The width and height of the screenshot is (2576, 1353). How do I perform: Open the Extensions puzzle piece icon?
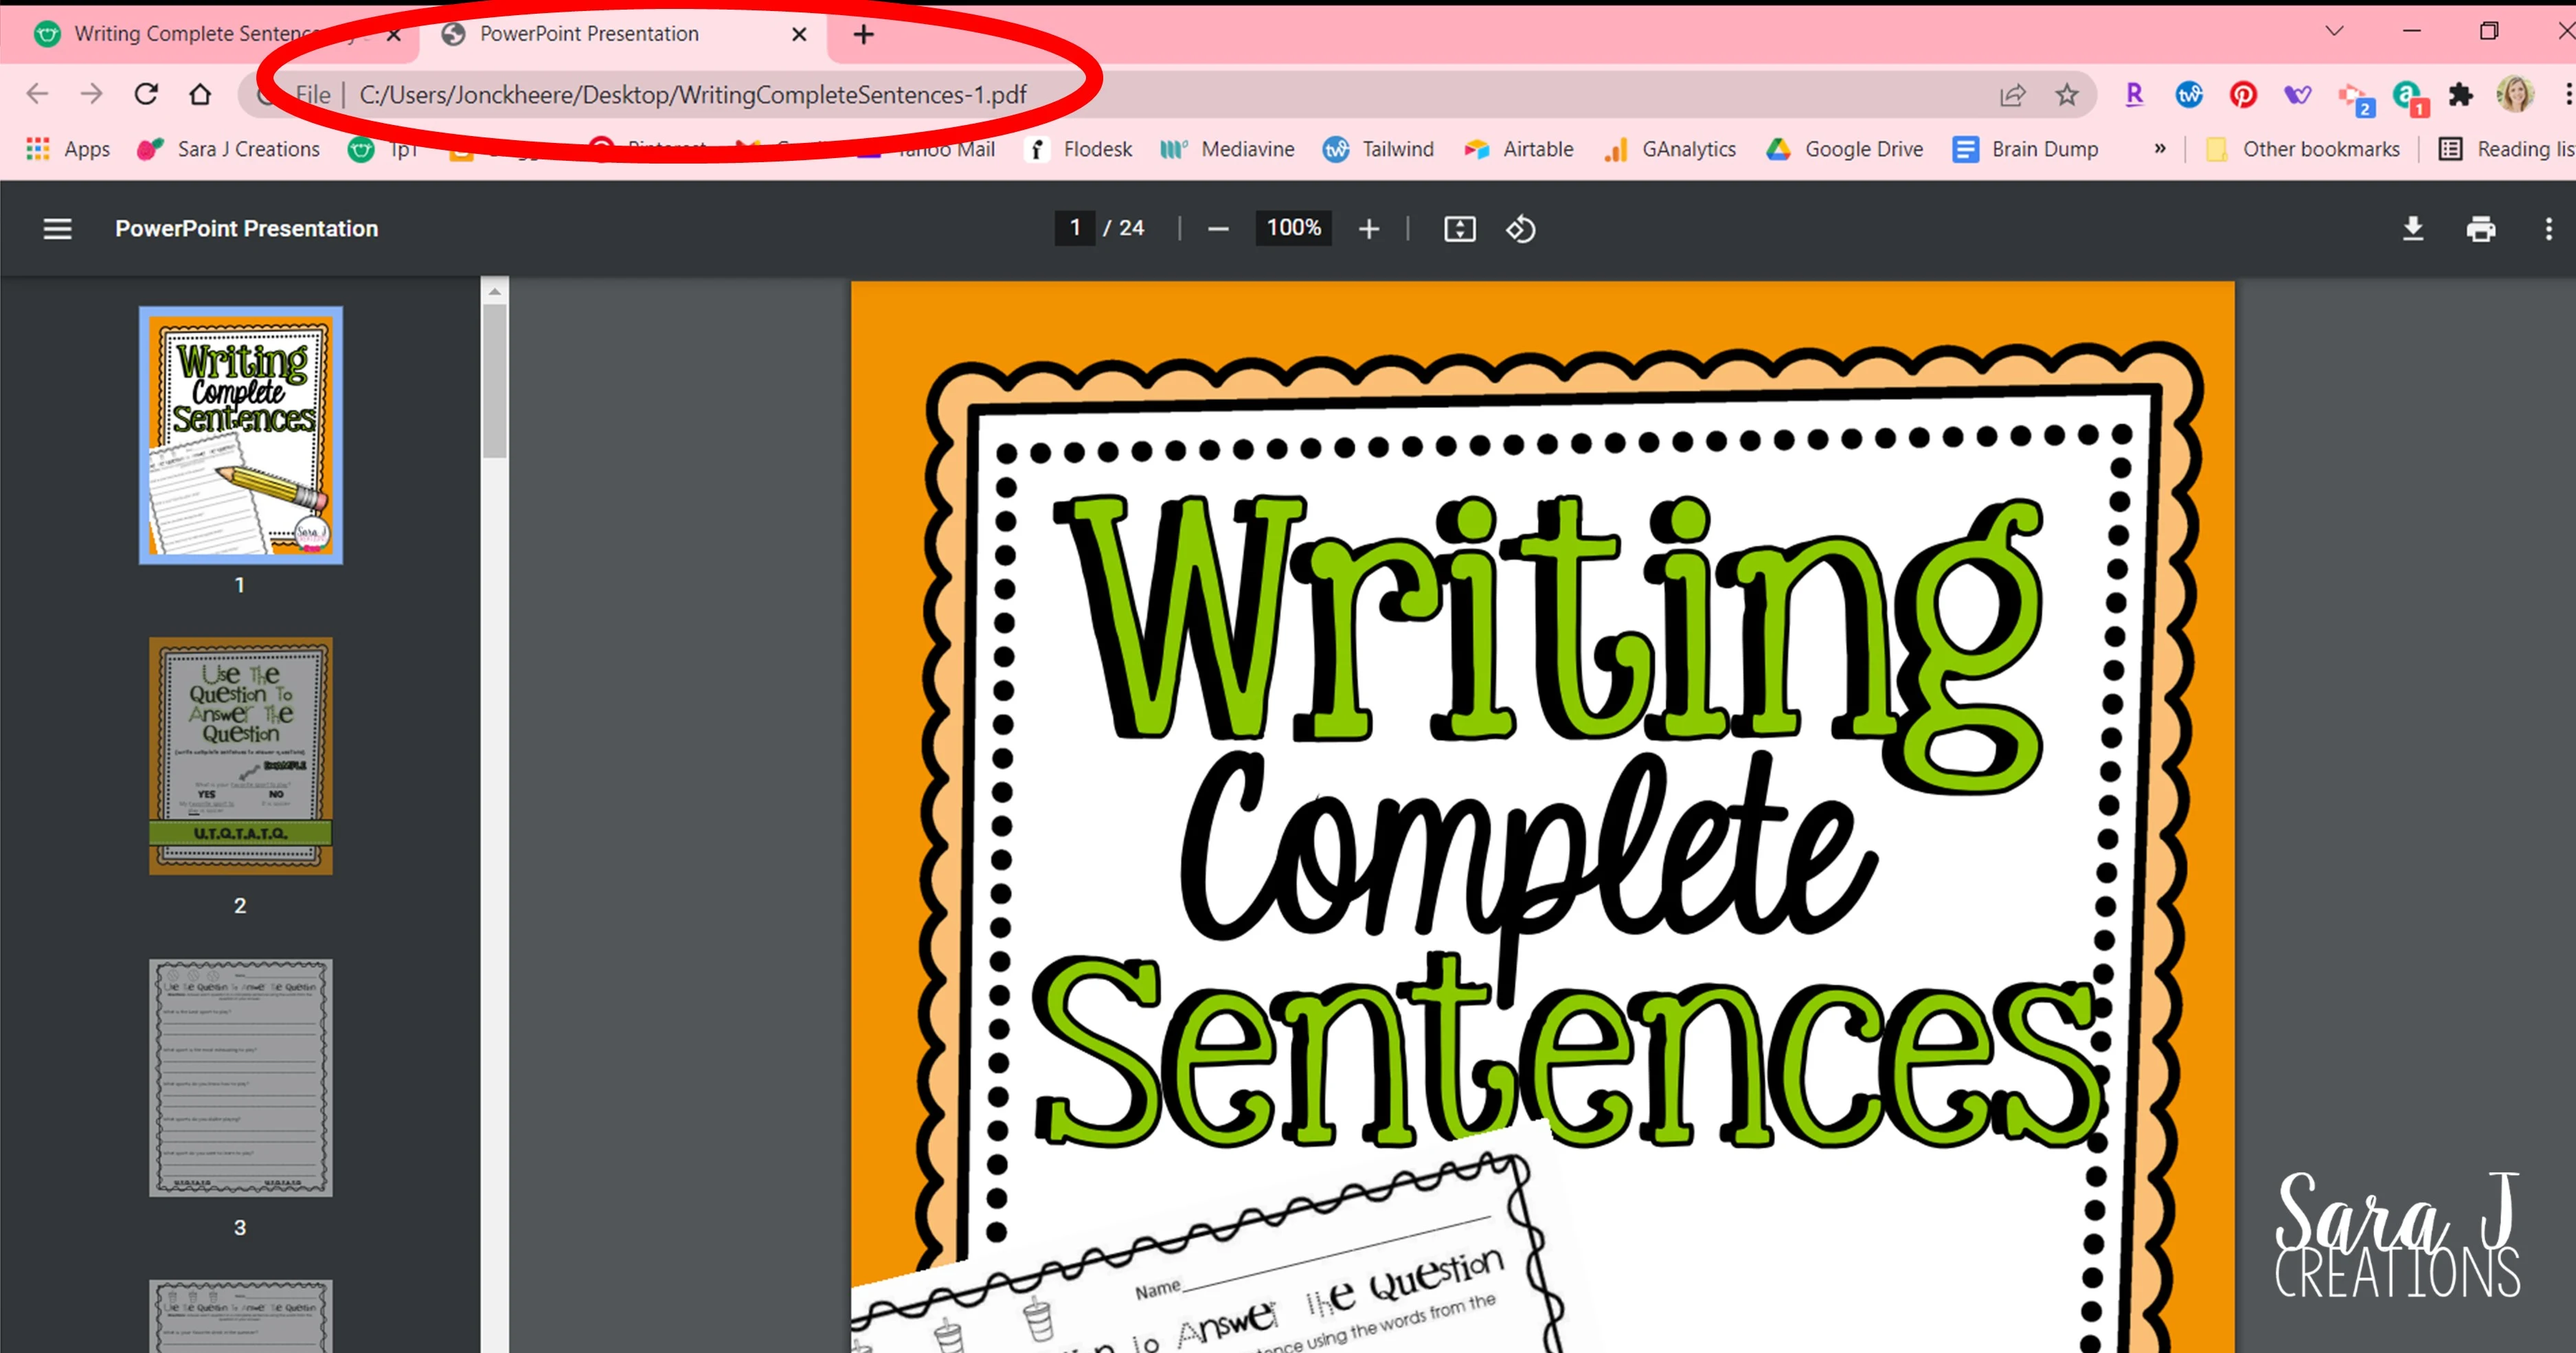[x=2461, y=95]
